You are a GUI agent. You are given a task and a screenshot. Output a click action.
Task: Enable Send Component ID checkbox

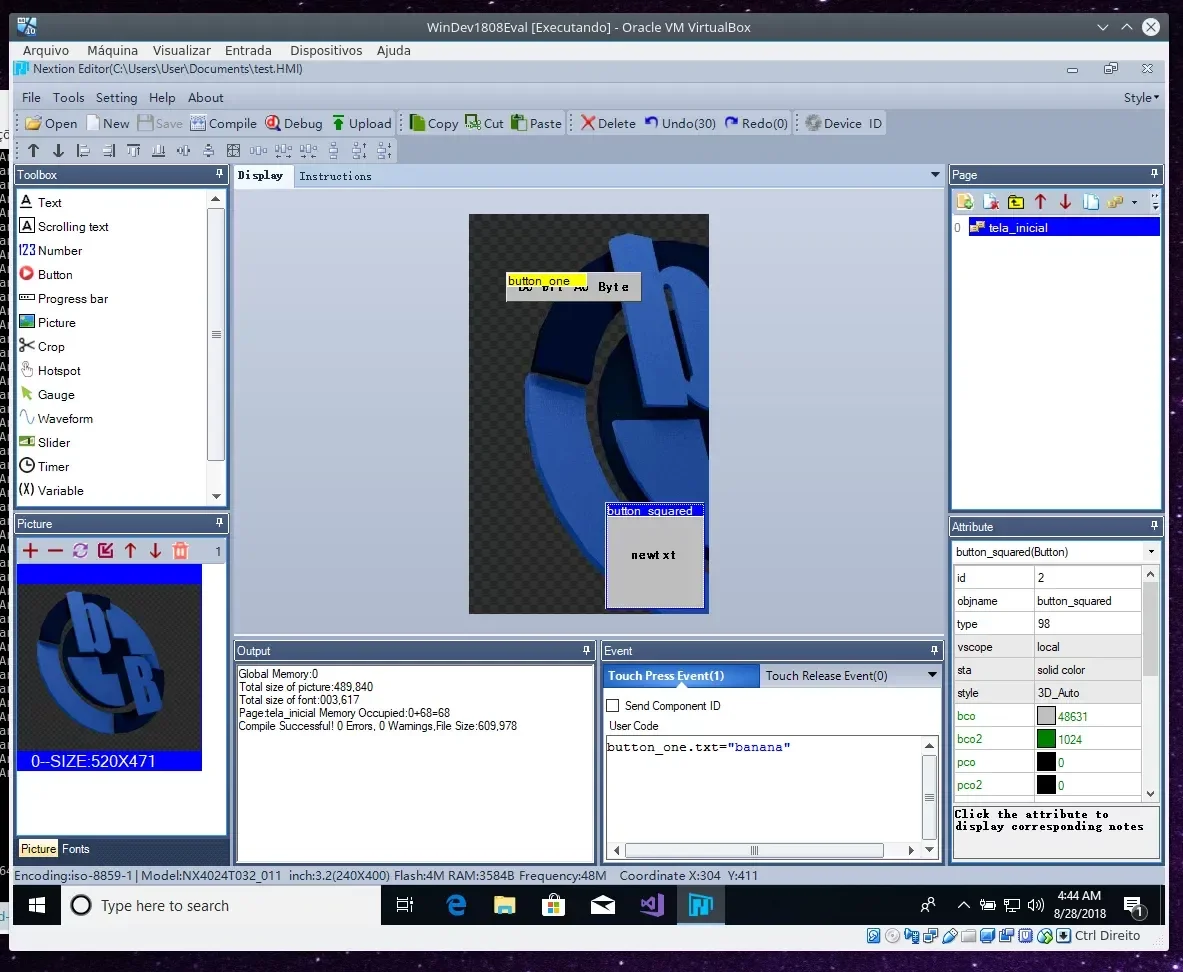click(x=613, y=706)
